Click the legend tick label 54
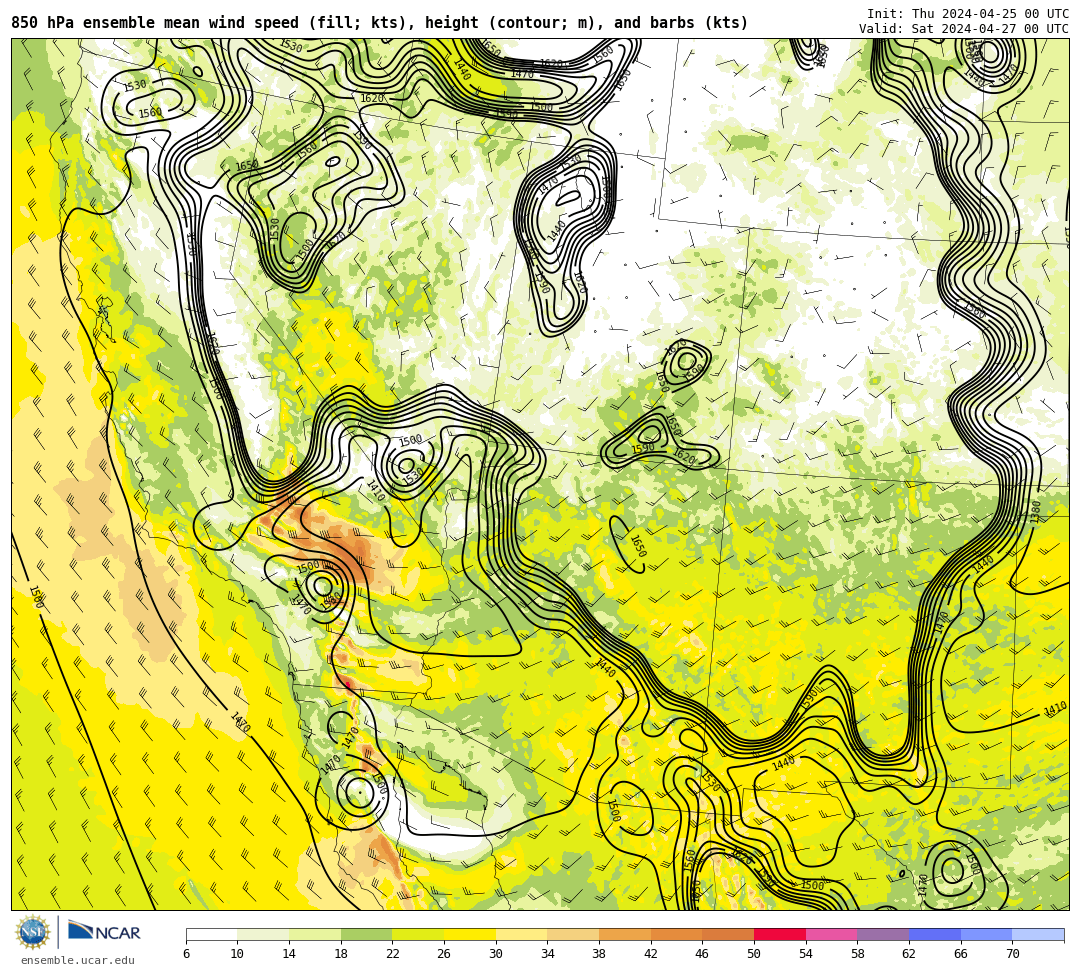Screen dimensions: 1080x973 coord(806,954)
